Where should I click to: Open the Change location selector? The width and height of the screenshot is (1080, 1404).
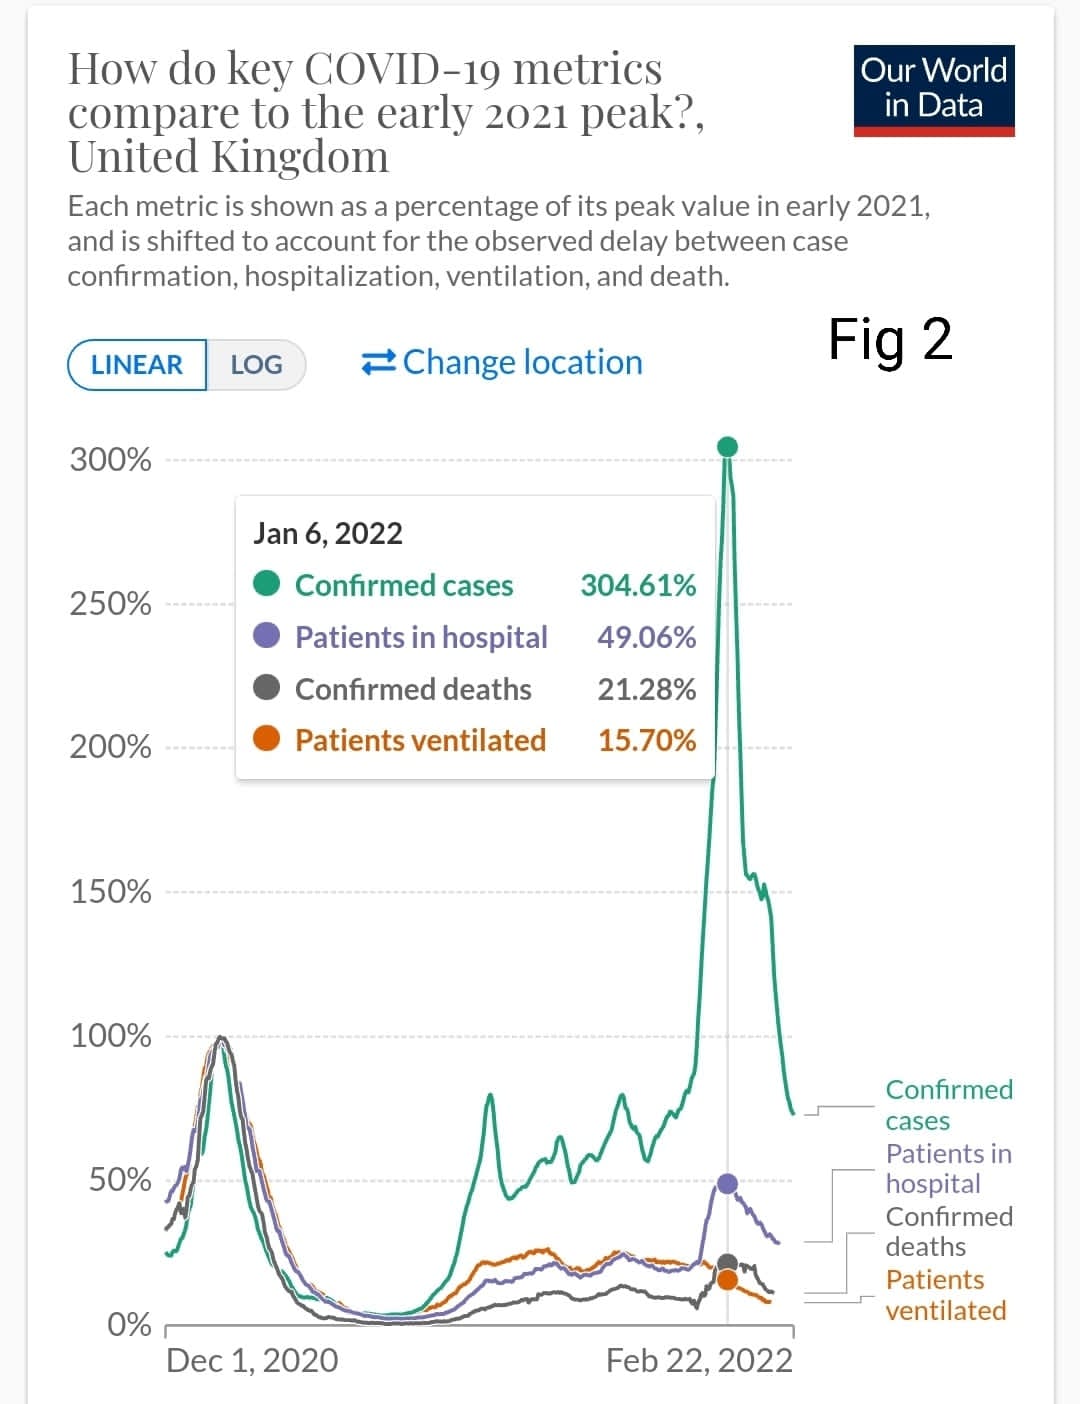[522, 362]
